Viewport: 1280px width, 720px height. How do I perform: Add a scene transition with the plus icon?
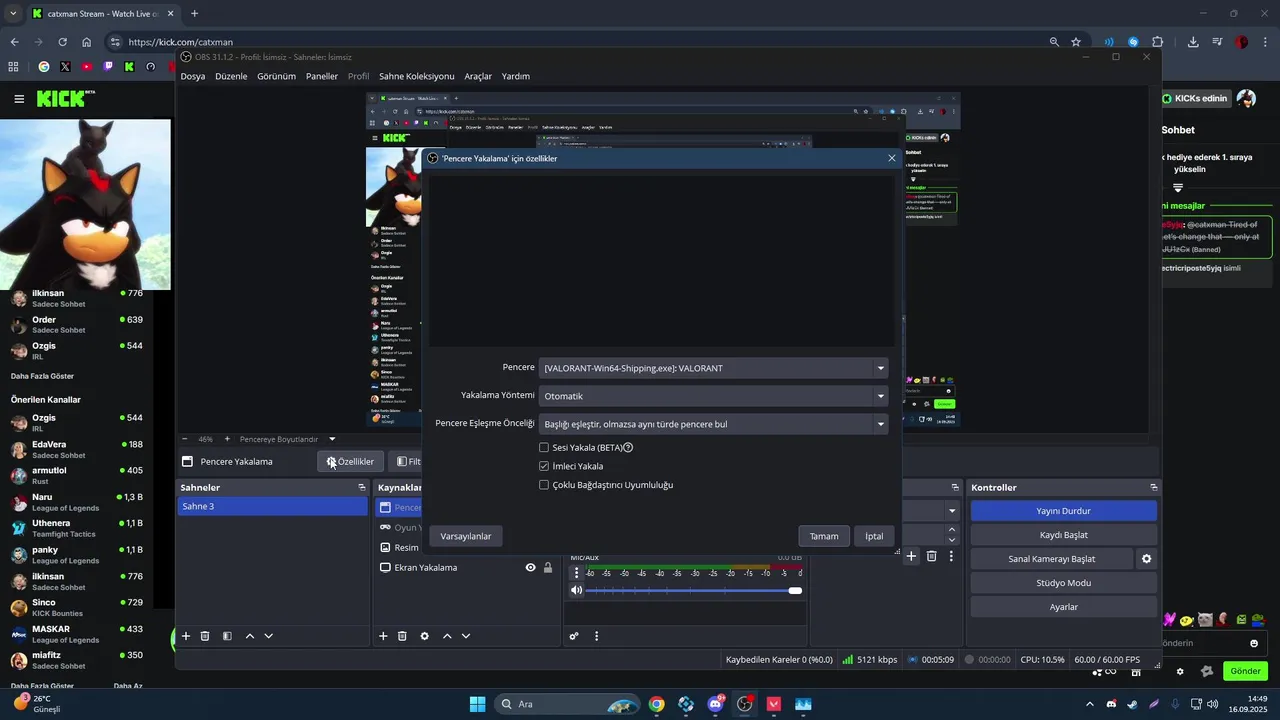tap(911, 556)
